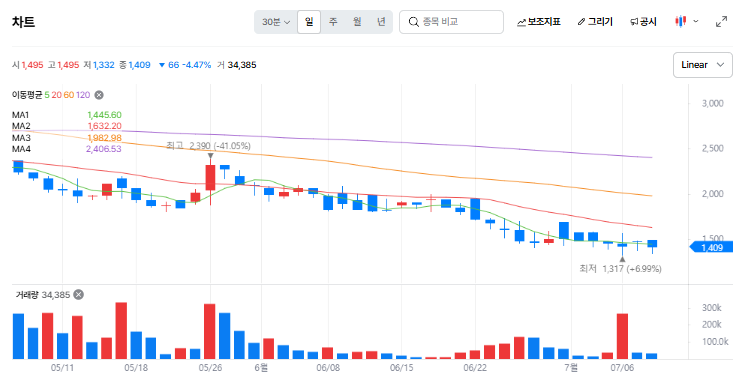This screenshot has width=744, height=382.
Task: Click the -4.47% change value
Action: (197, 65)
